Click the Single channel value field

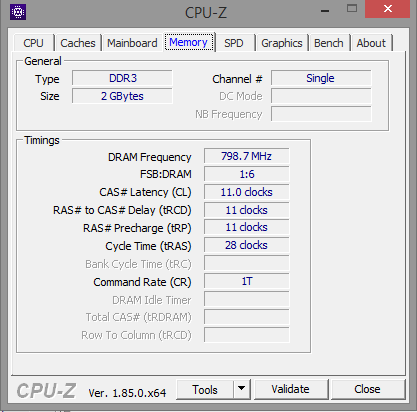point(321,78)
